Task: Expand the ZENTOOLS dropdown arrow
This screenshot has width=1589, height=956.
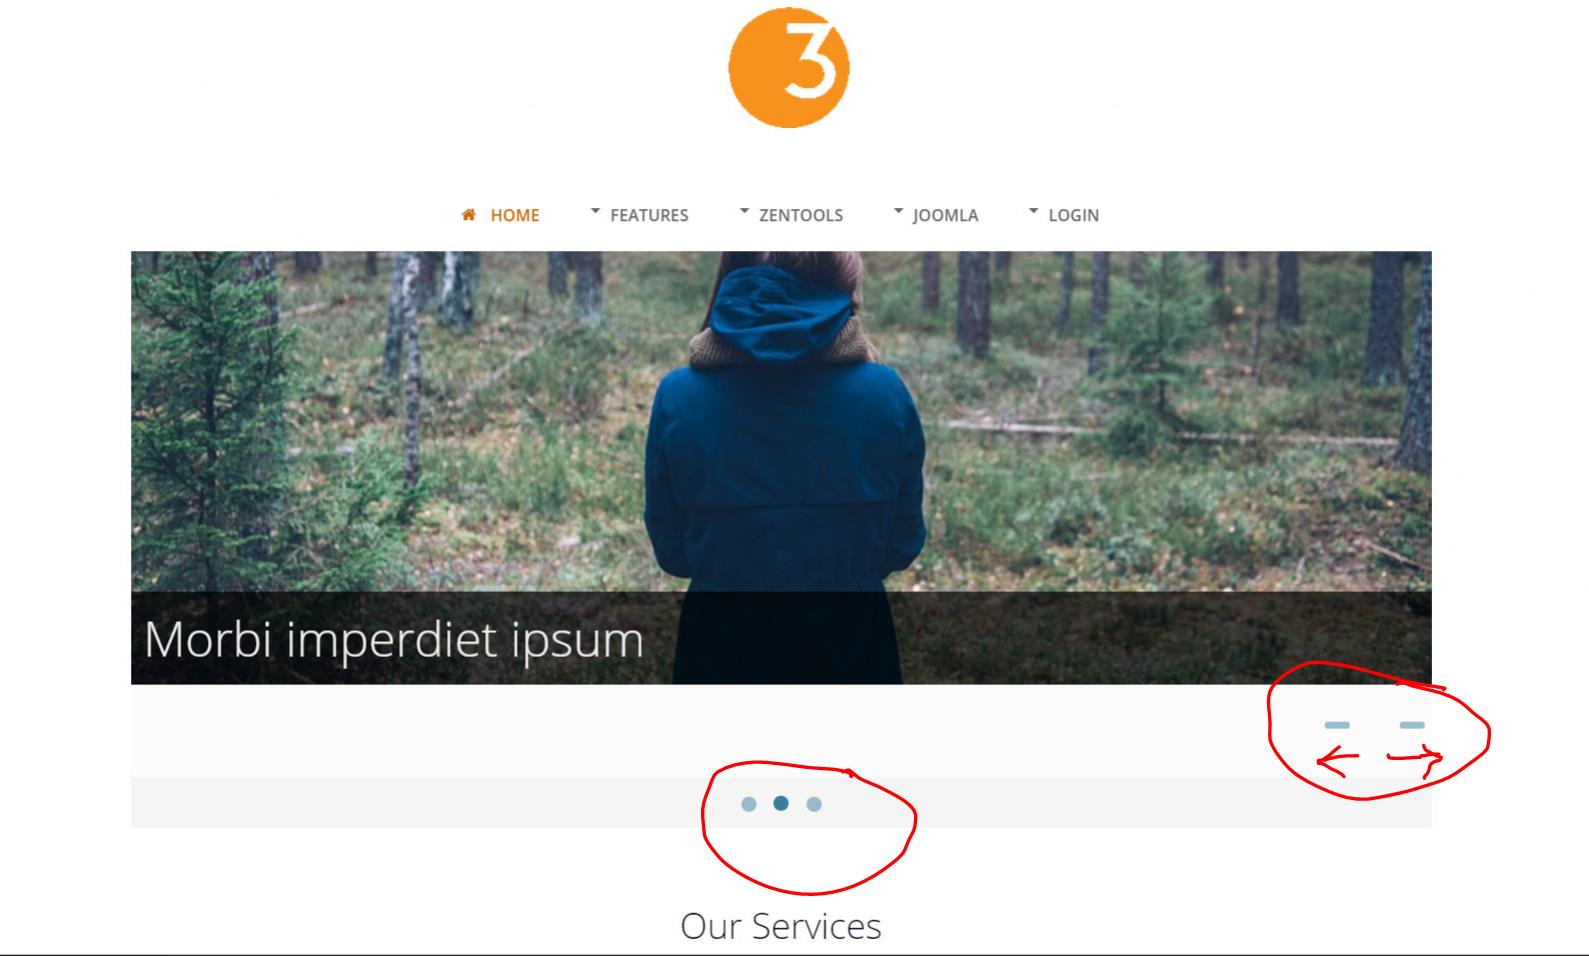Action: pos(744,211)
